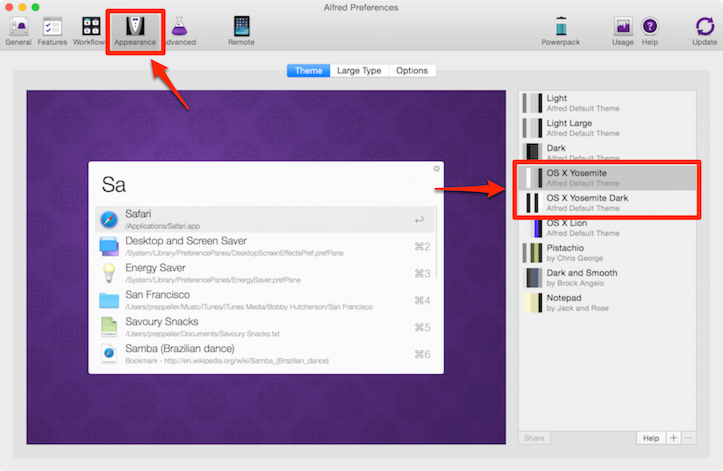The height and width of the screenshot is (471, 723).
Task: Remove the theme with minus button
Action: (687, 438)
